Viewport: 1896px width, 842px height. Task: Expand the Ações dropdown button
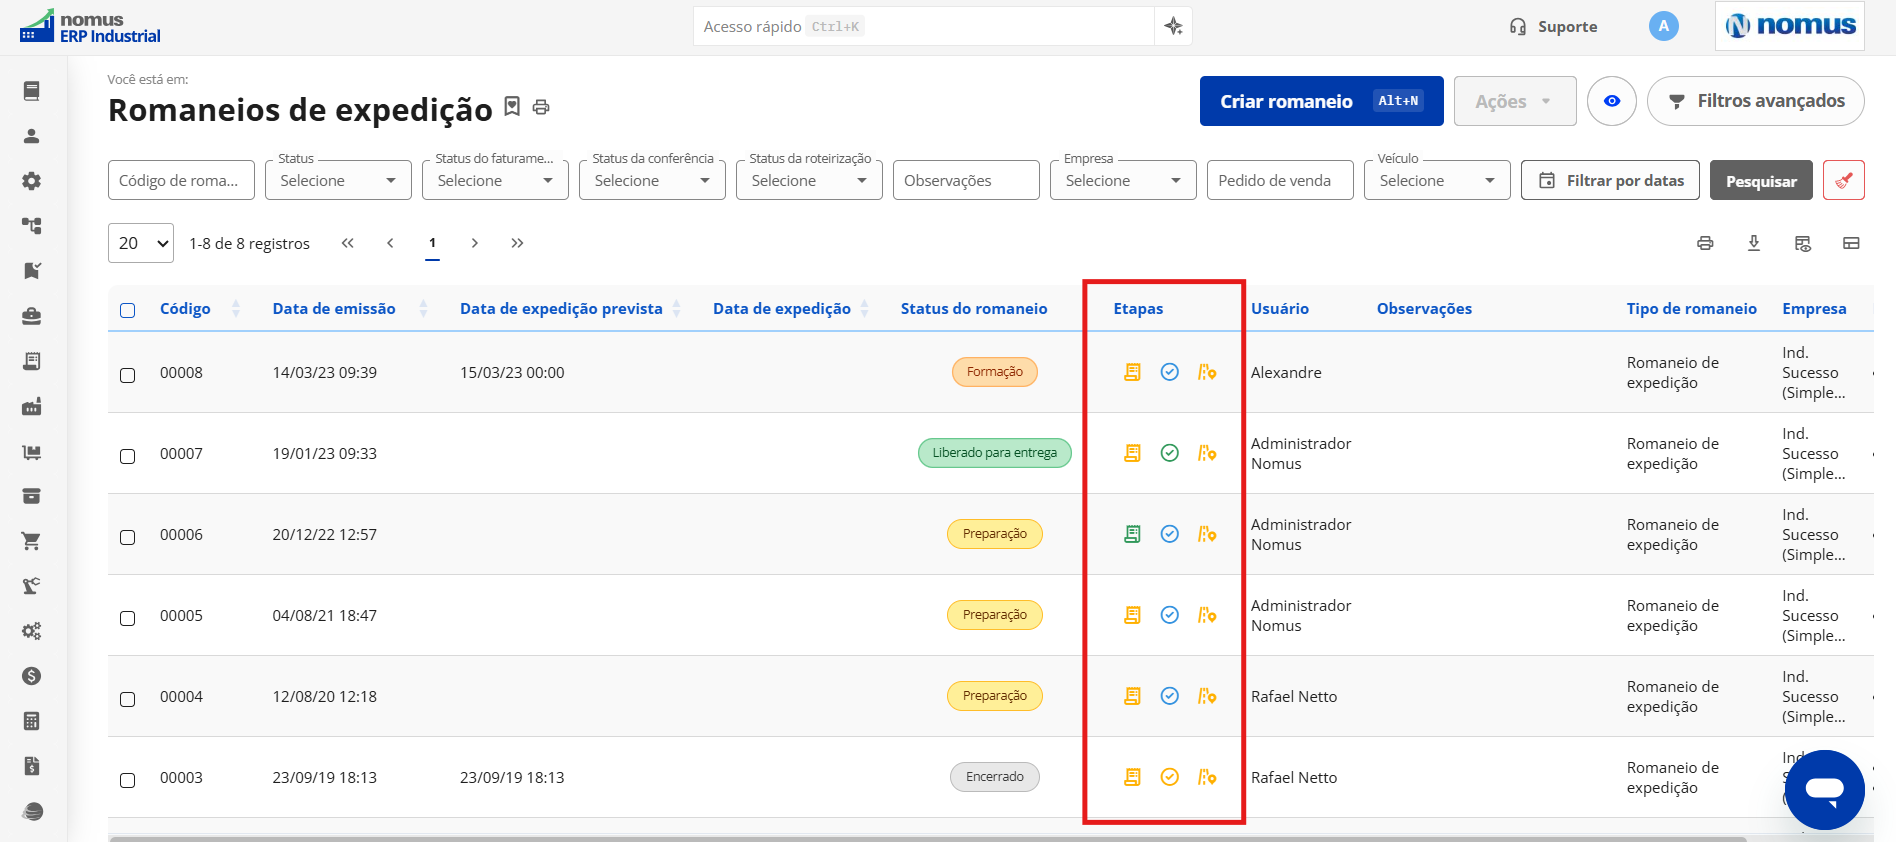click(x=1515, y=101)
